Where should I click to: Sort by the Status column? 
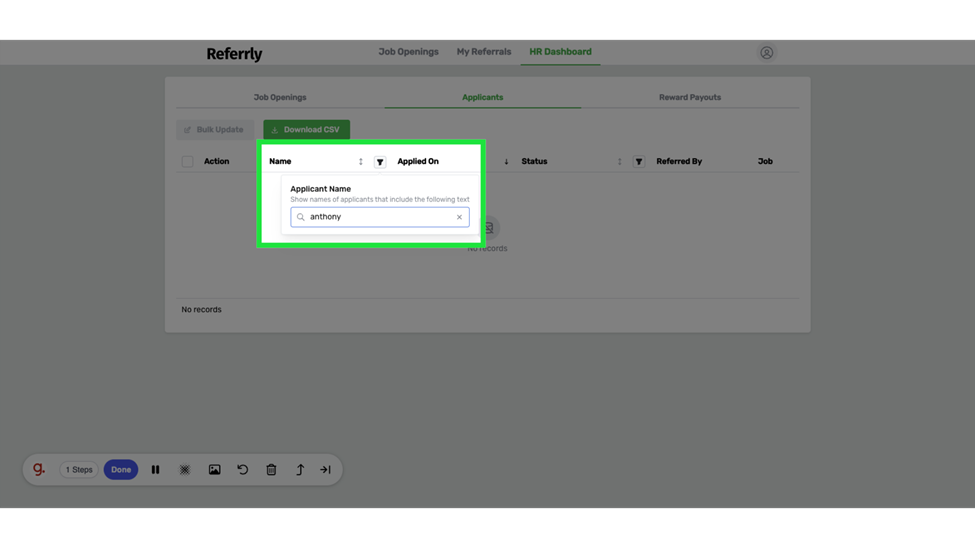click(x=619, y=161)
